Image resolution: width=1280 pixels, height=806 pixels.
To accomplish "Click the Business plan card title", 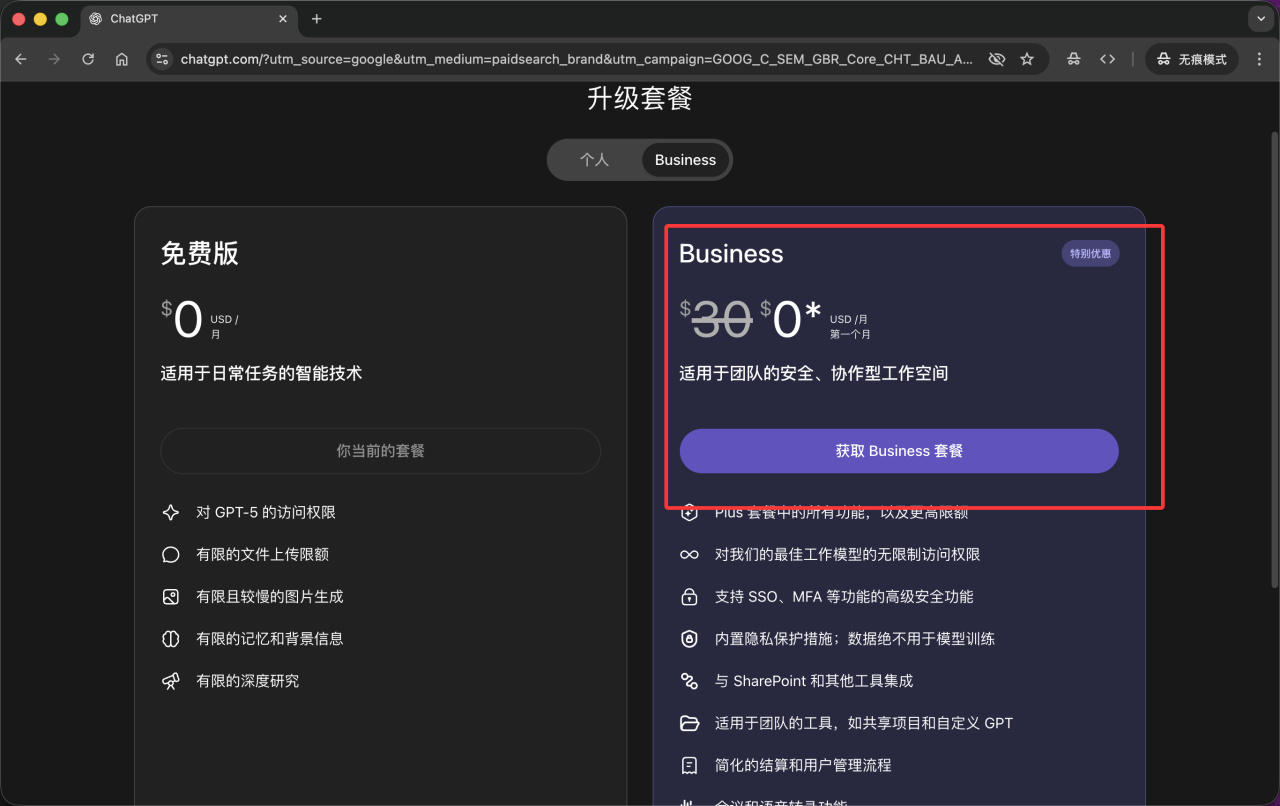I will (x=731, y=254).
